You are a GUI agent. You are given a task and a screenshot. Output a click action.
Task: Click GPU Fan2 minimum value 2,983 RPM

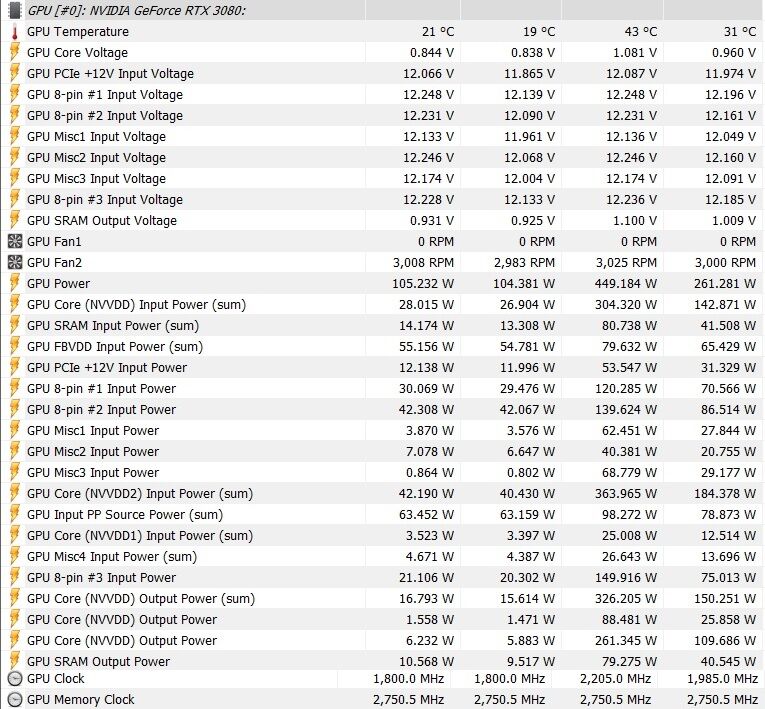pos(524,263)
